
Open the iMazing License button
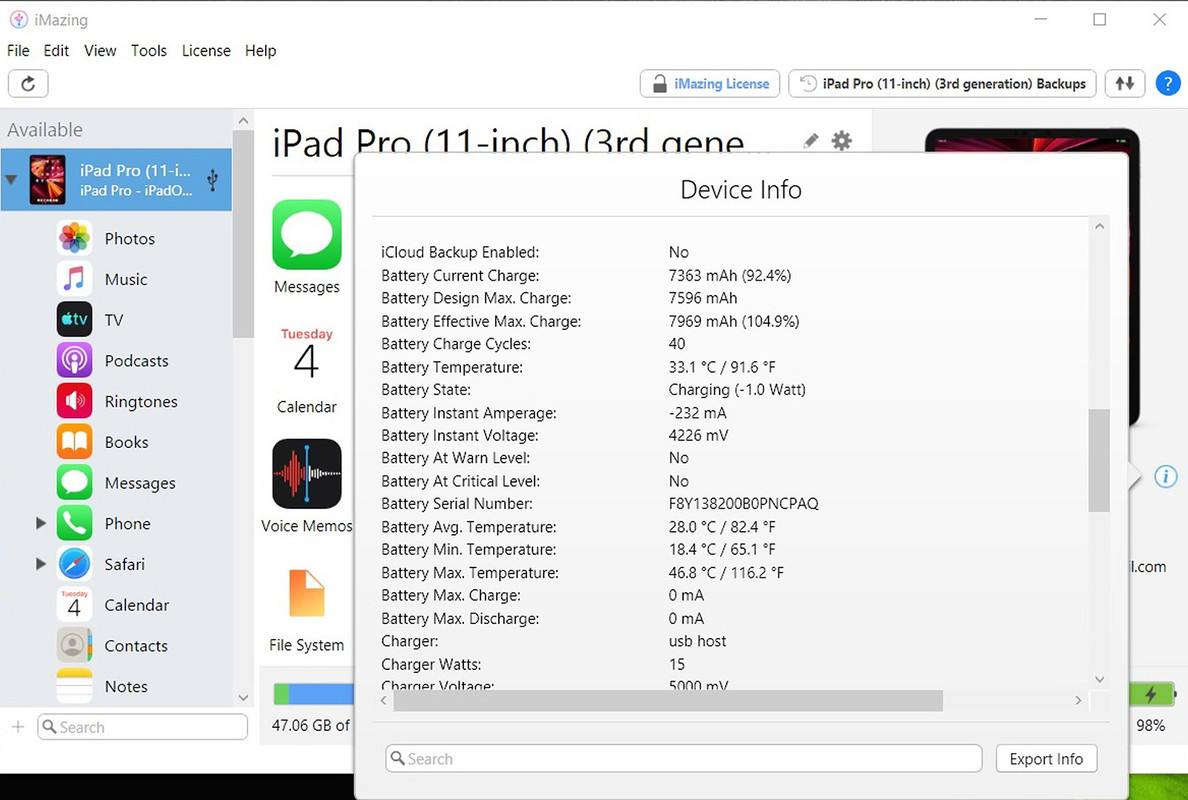click(x=710, y=83)
